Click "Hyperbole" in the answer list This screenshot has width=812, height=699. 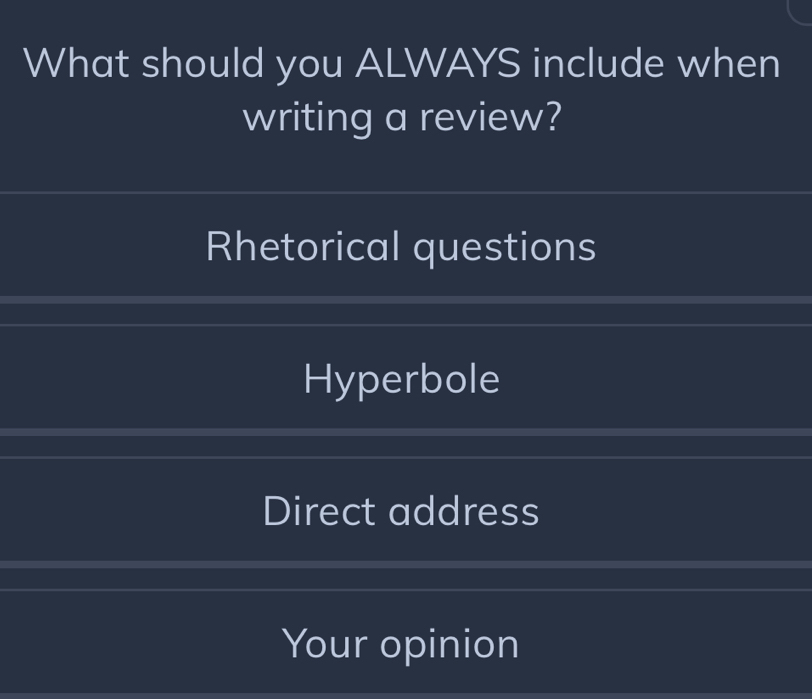click(x=400, y=378)
